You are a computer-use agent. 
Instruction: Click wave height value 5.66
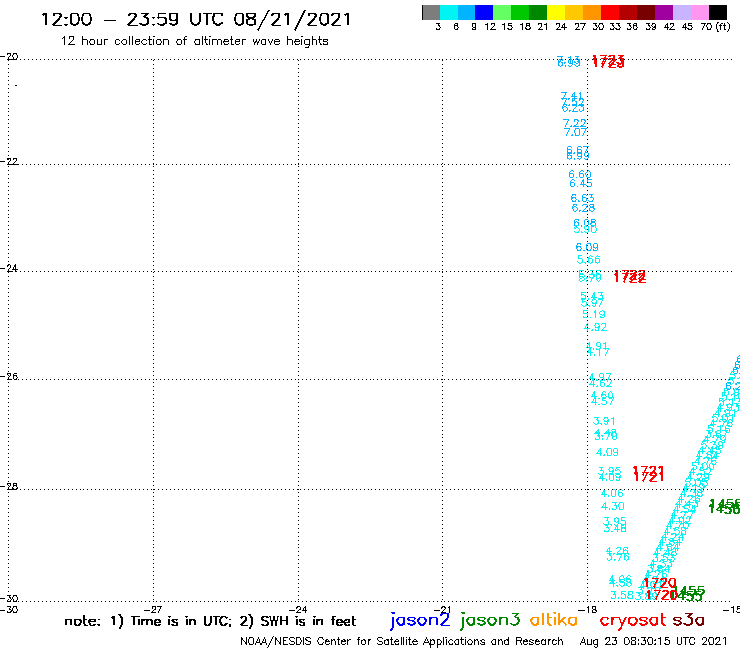click(x=589, y=260)
